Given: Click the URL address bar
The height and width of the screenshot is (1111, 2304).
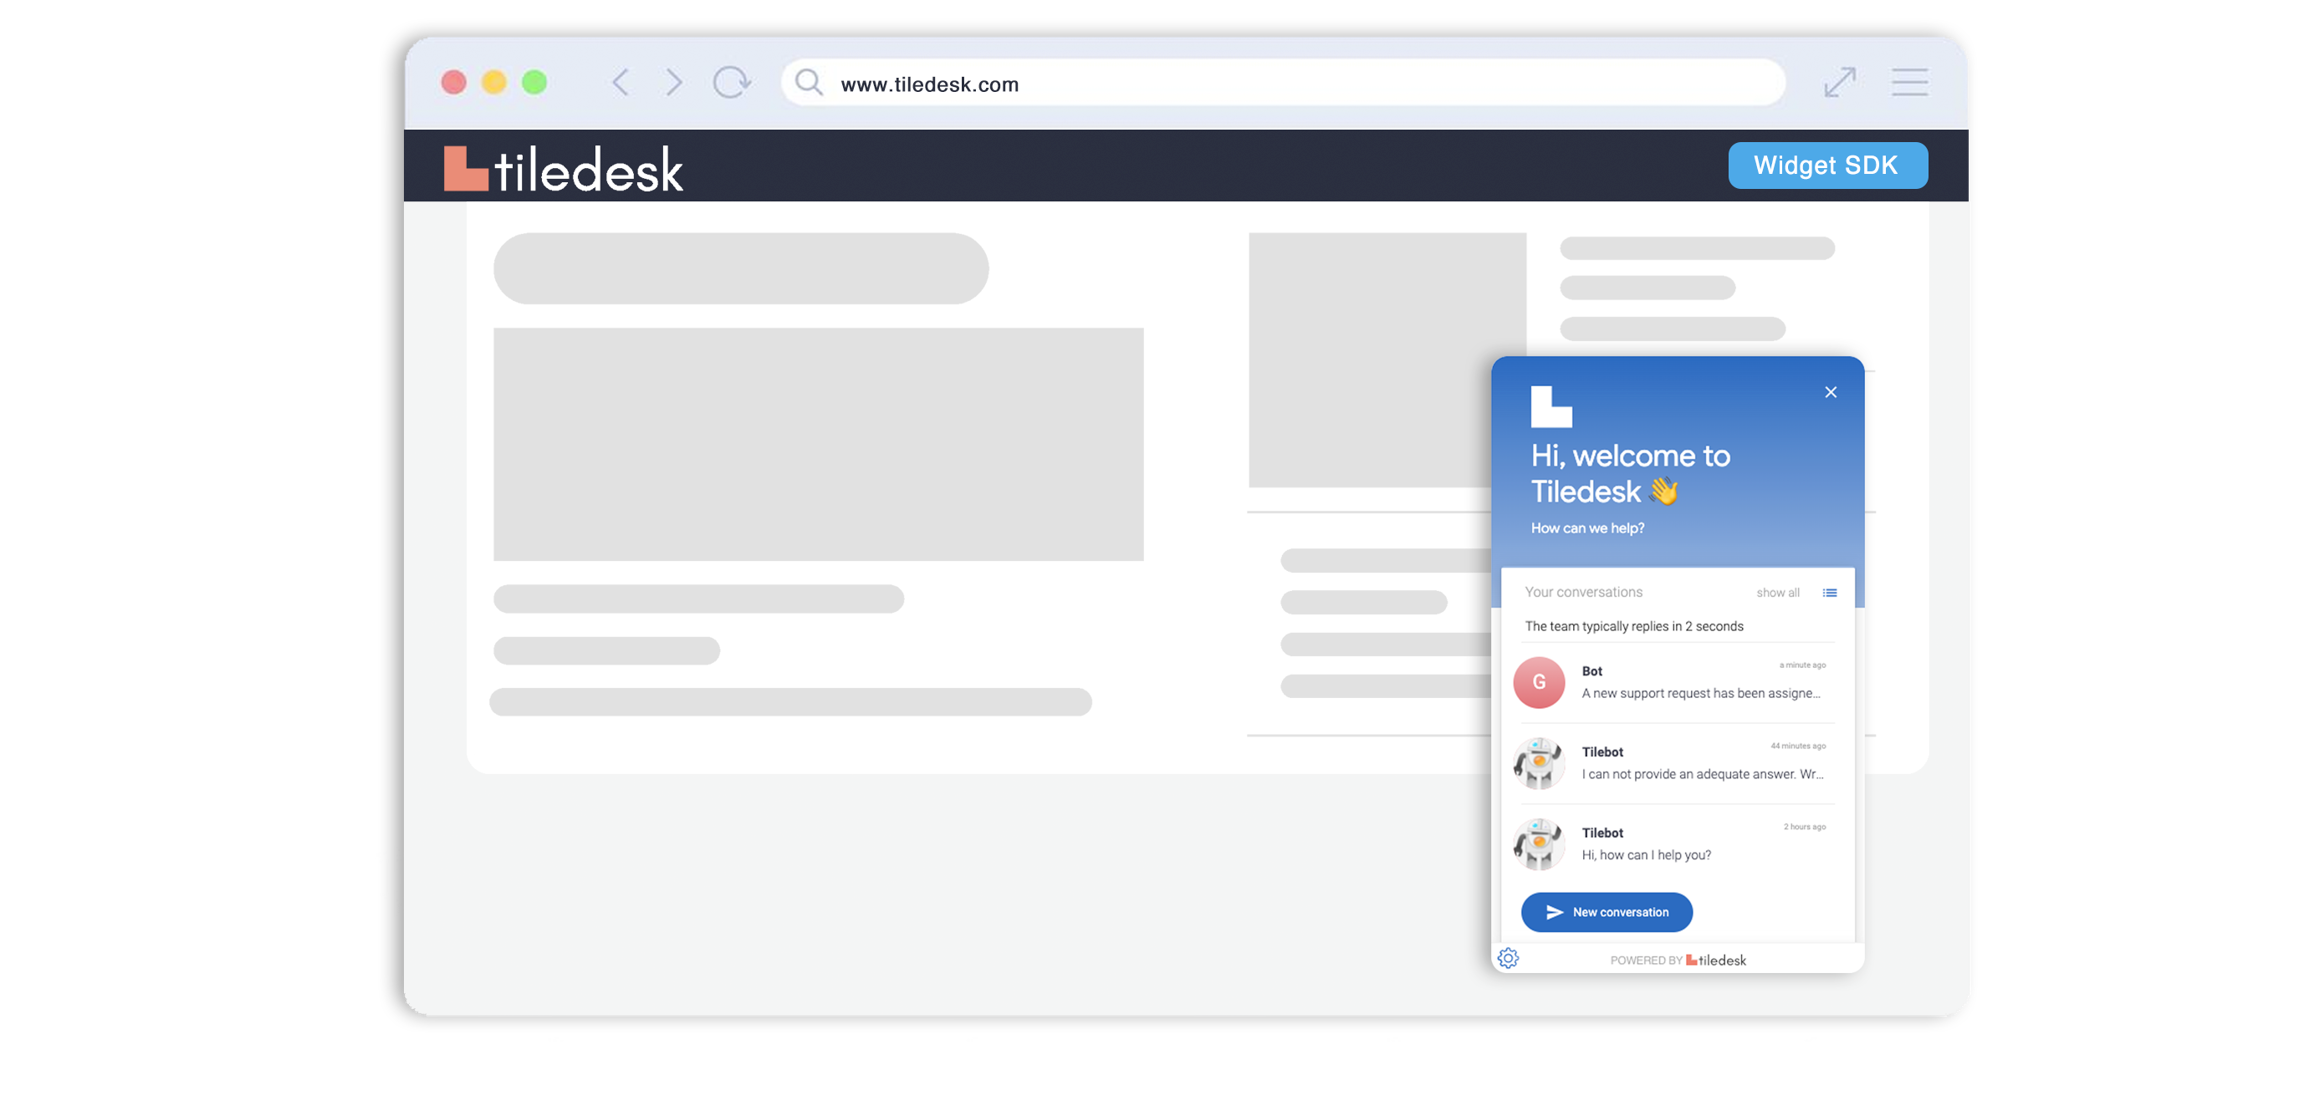Looking at the screenshot, I should tap(1280, 84).
